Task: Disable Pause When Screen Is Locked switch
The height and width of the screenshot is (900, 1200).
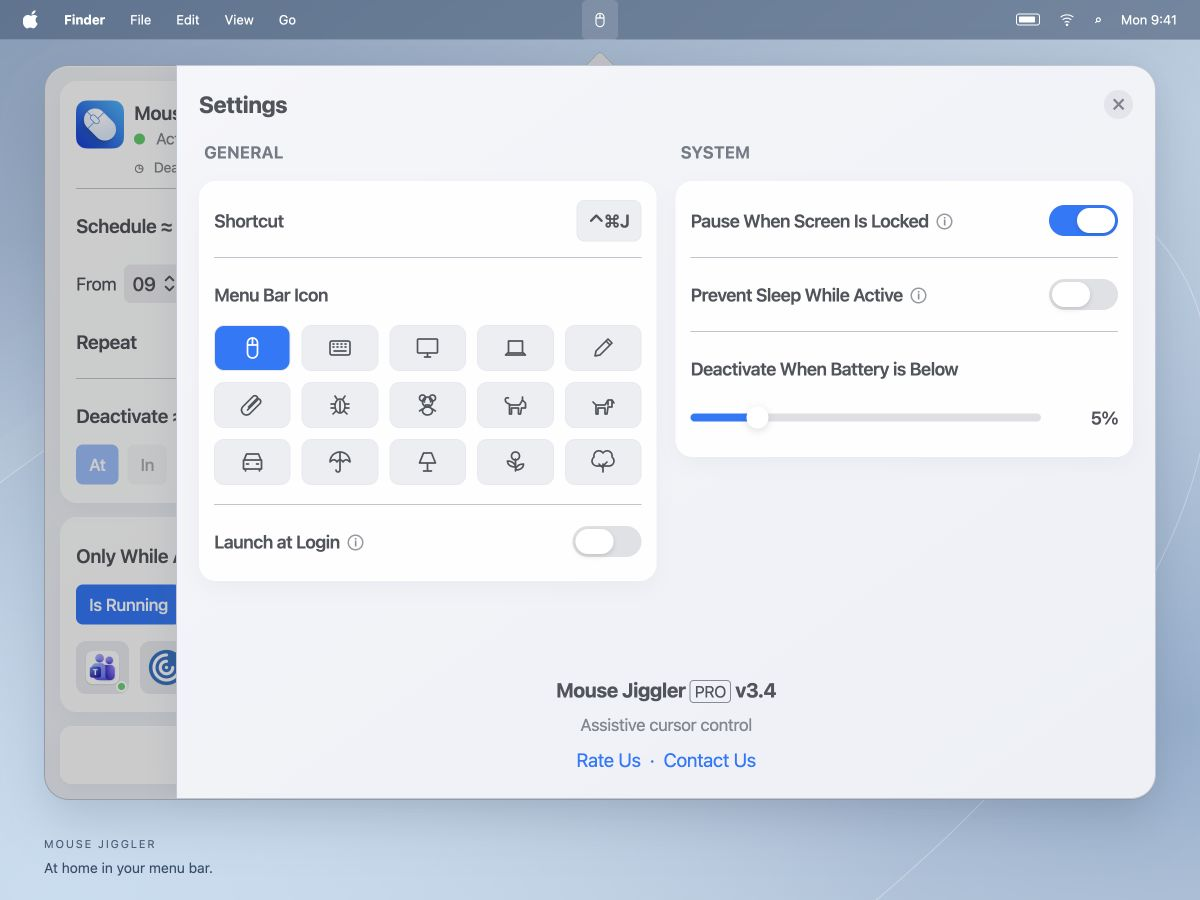Action: 1083,221
